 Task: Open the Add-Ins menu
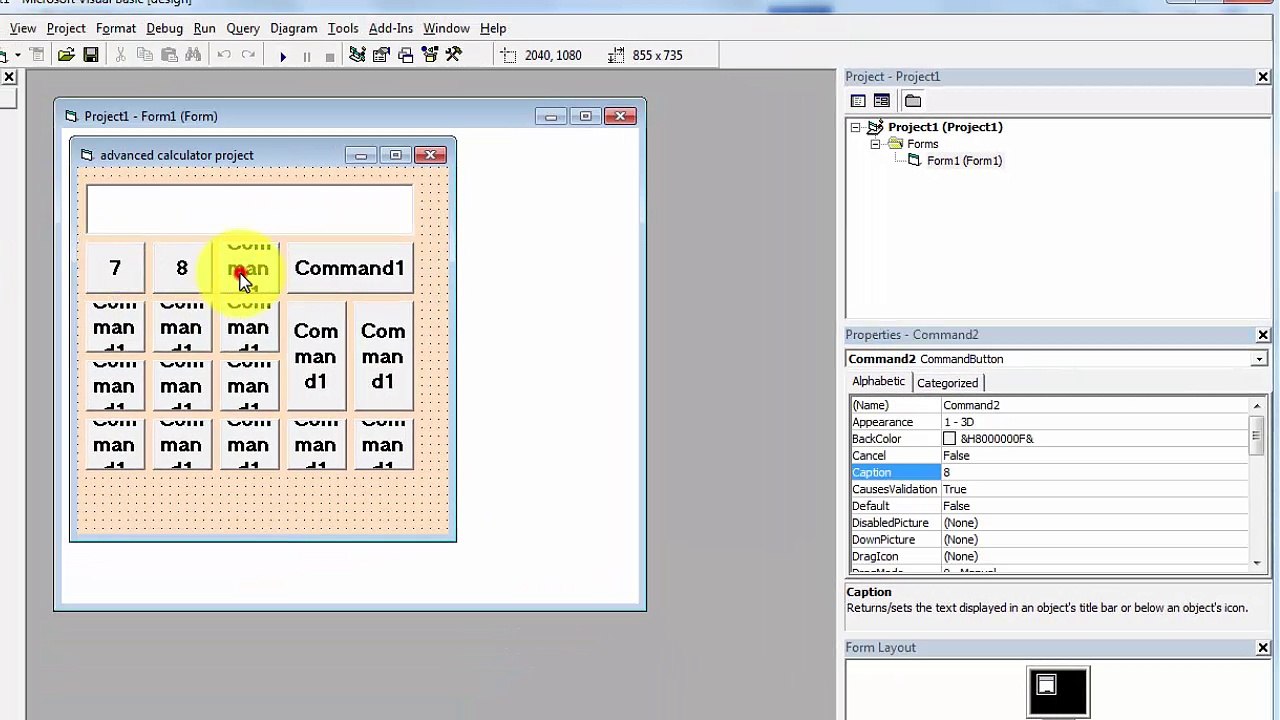coord(390,28)
